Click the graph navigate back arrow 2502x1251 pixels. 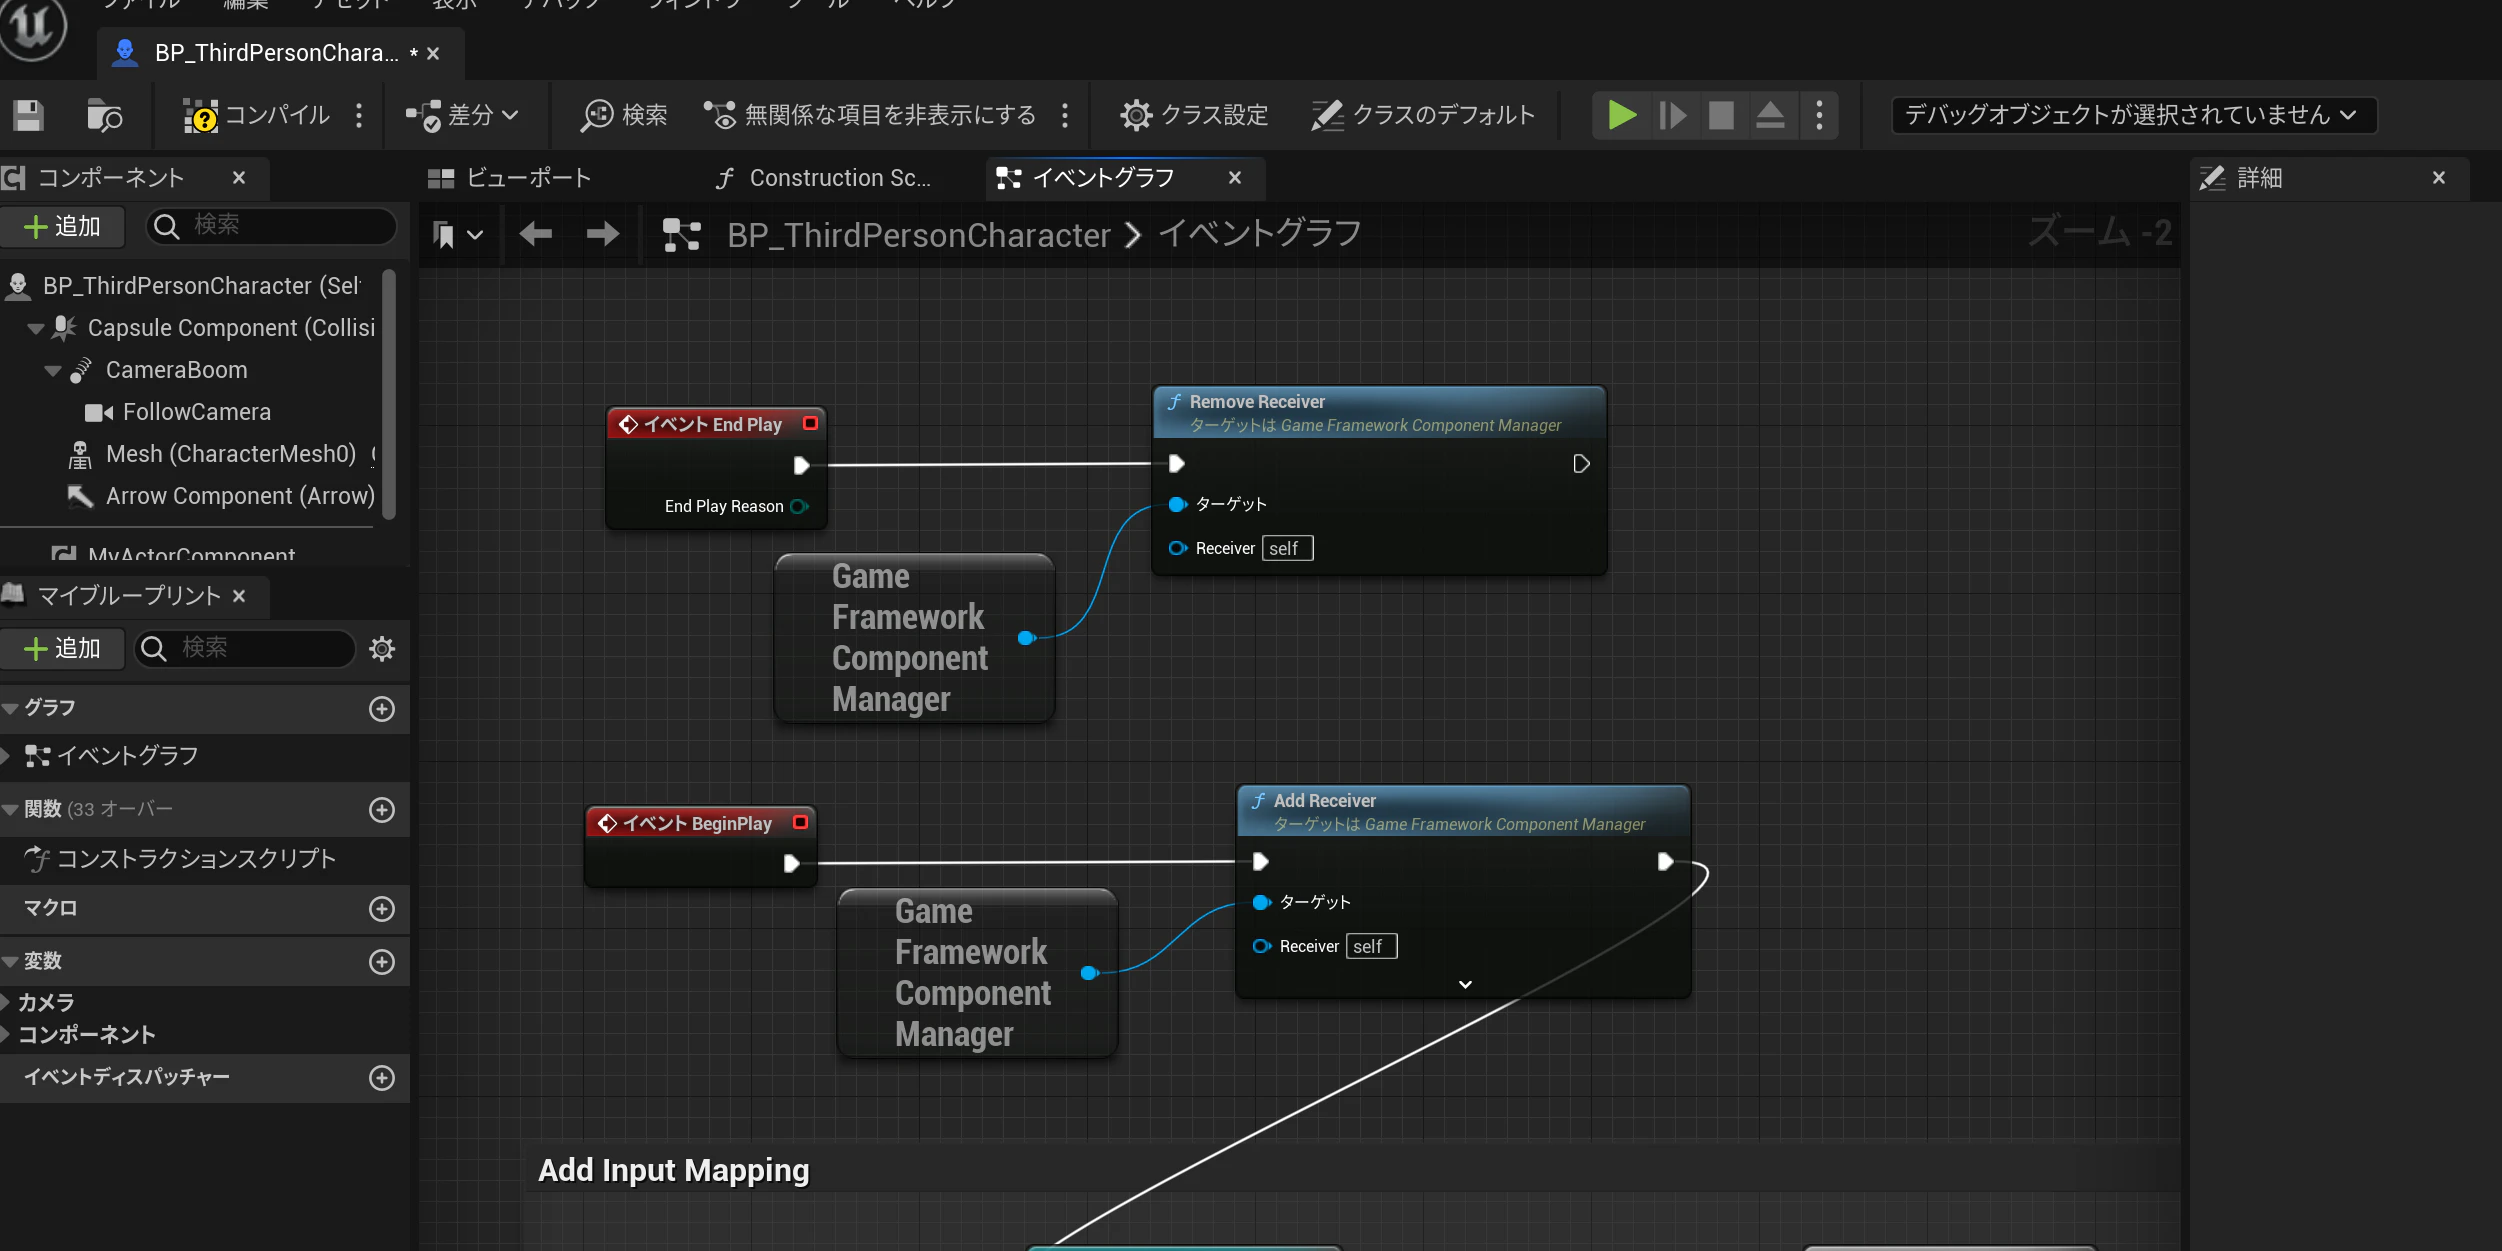tap(536, 234)
